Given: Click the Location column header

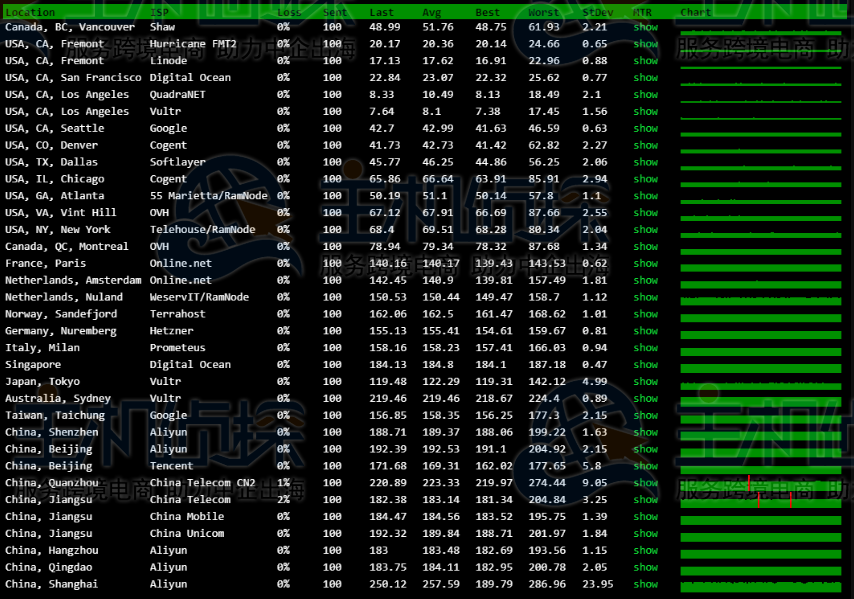Looking at the screenshot, I should click(30, 12).
